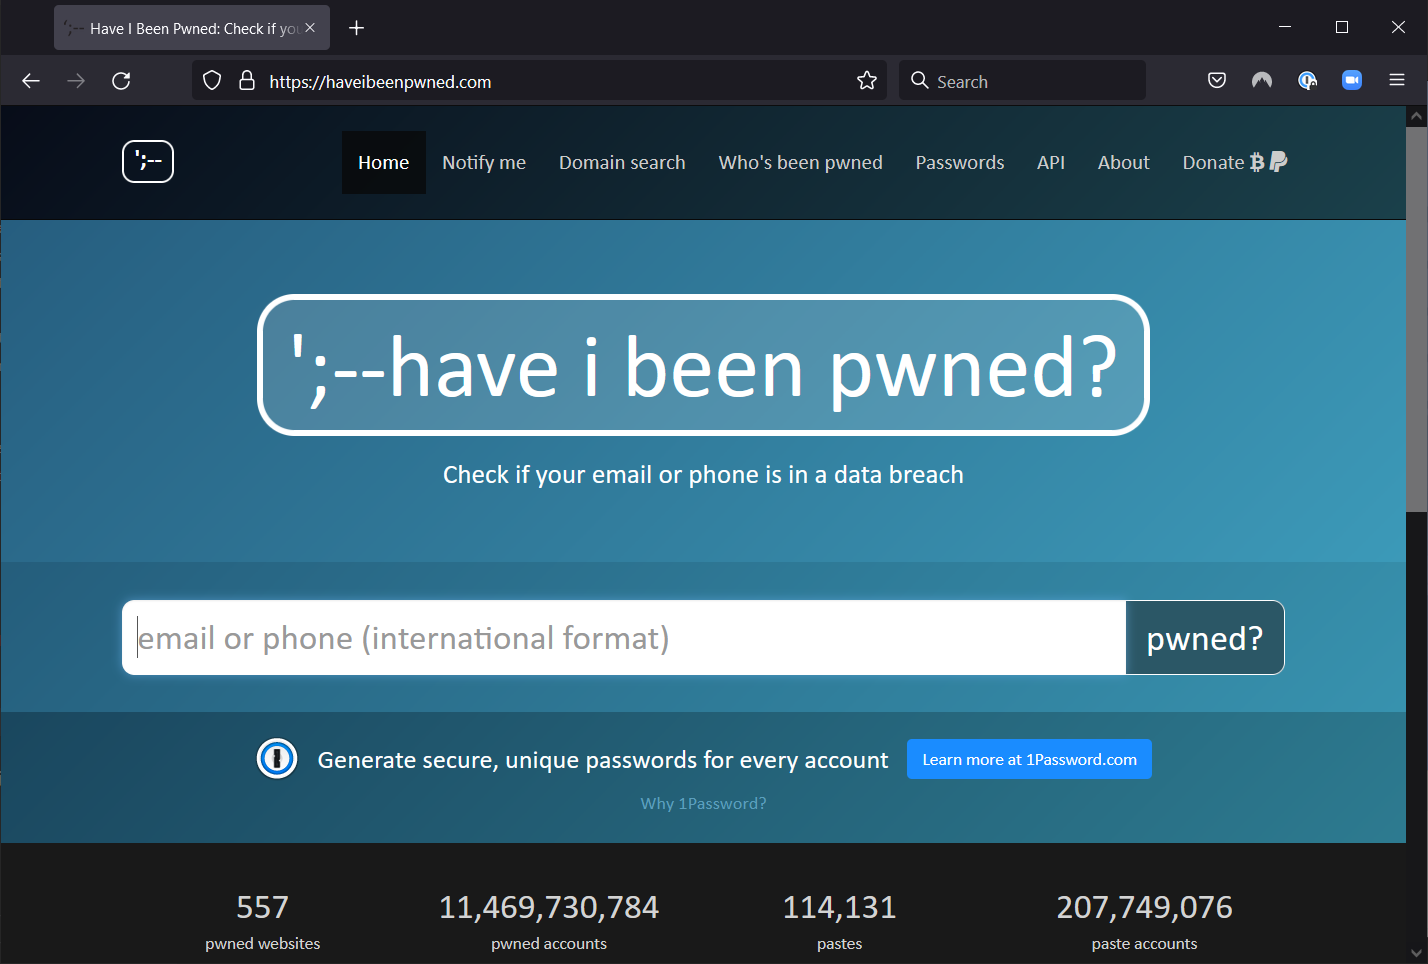
Task: Open the Firefox hamburger menu
Action: pyautogui.click(x=1397, y=81)
